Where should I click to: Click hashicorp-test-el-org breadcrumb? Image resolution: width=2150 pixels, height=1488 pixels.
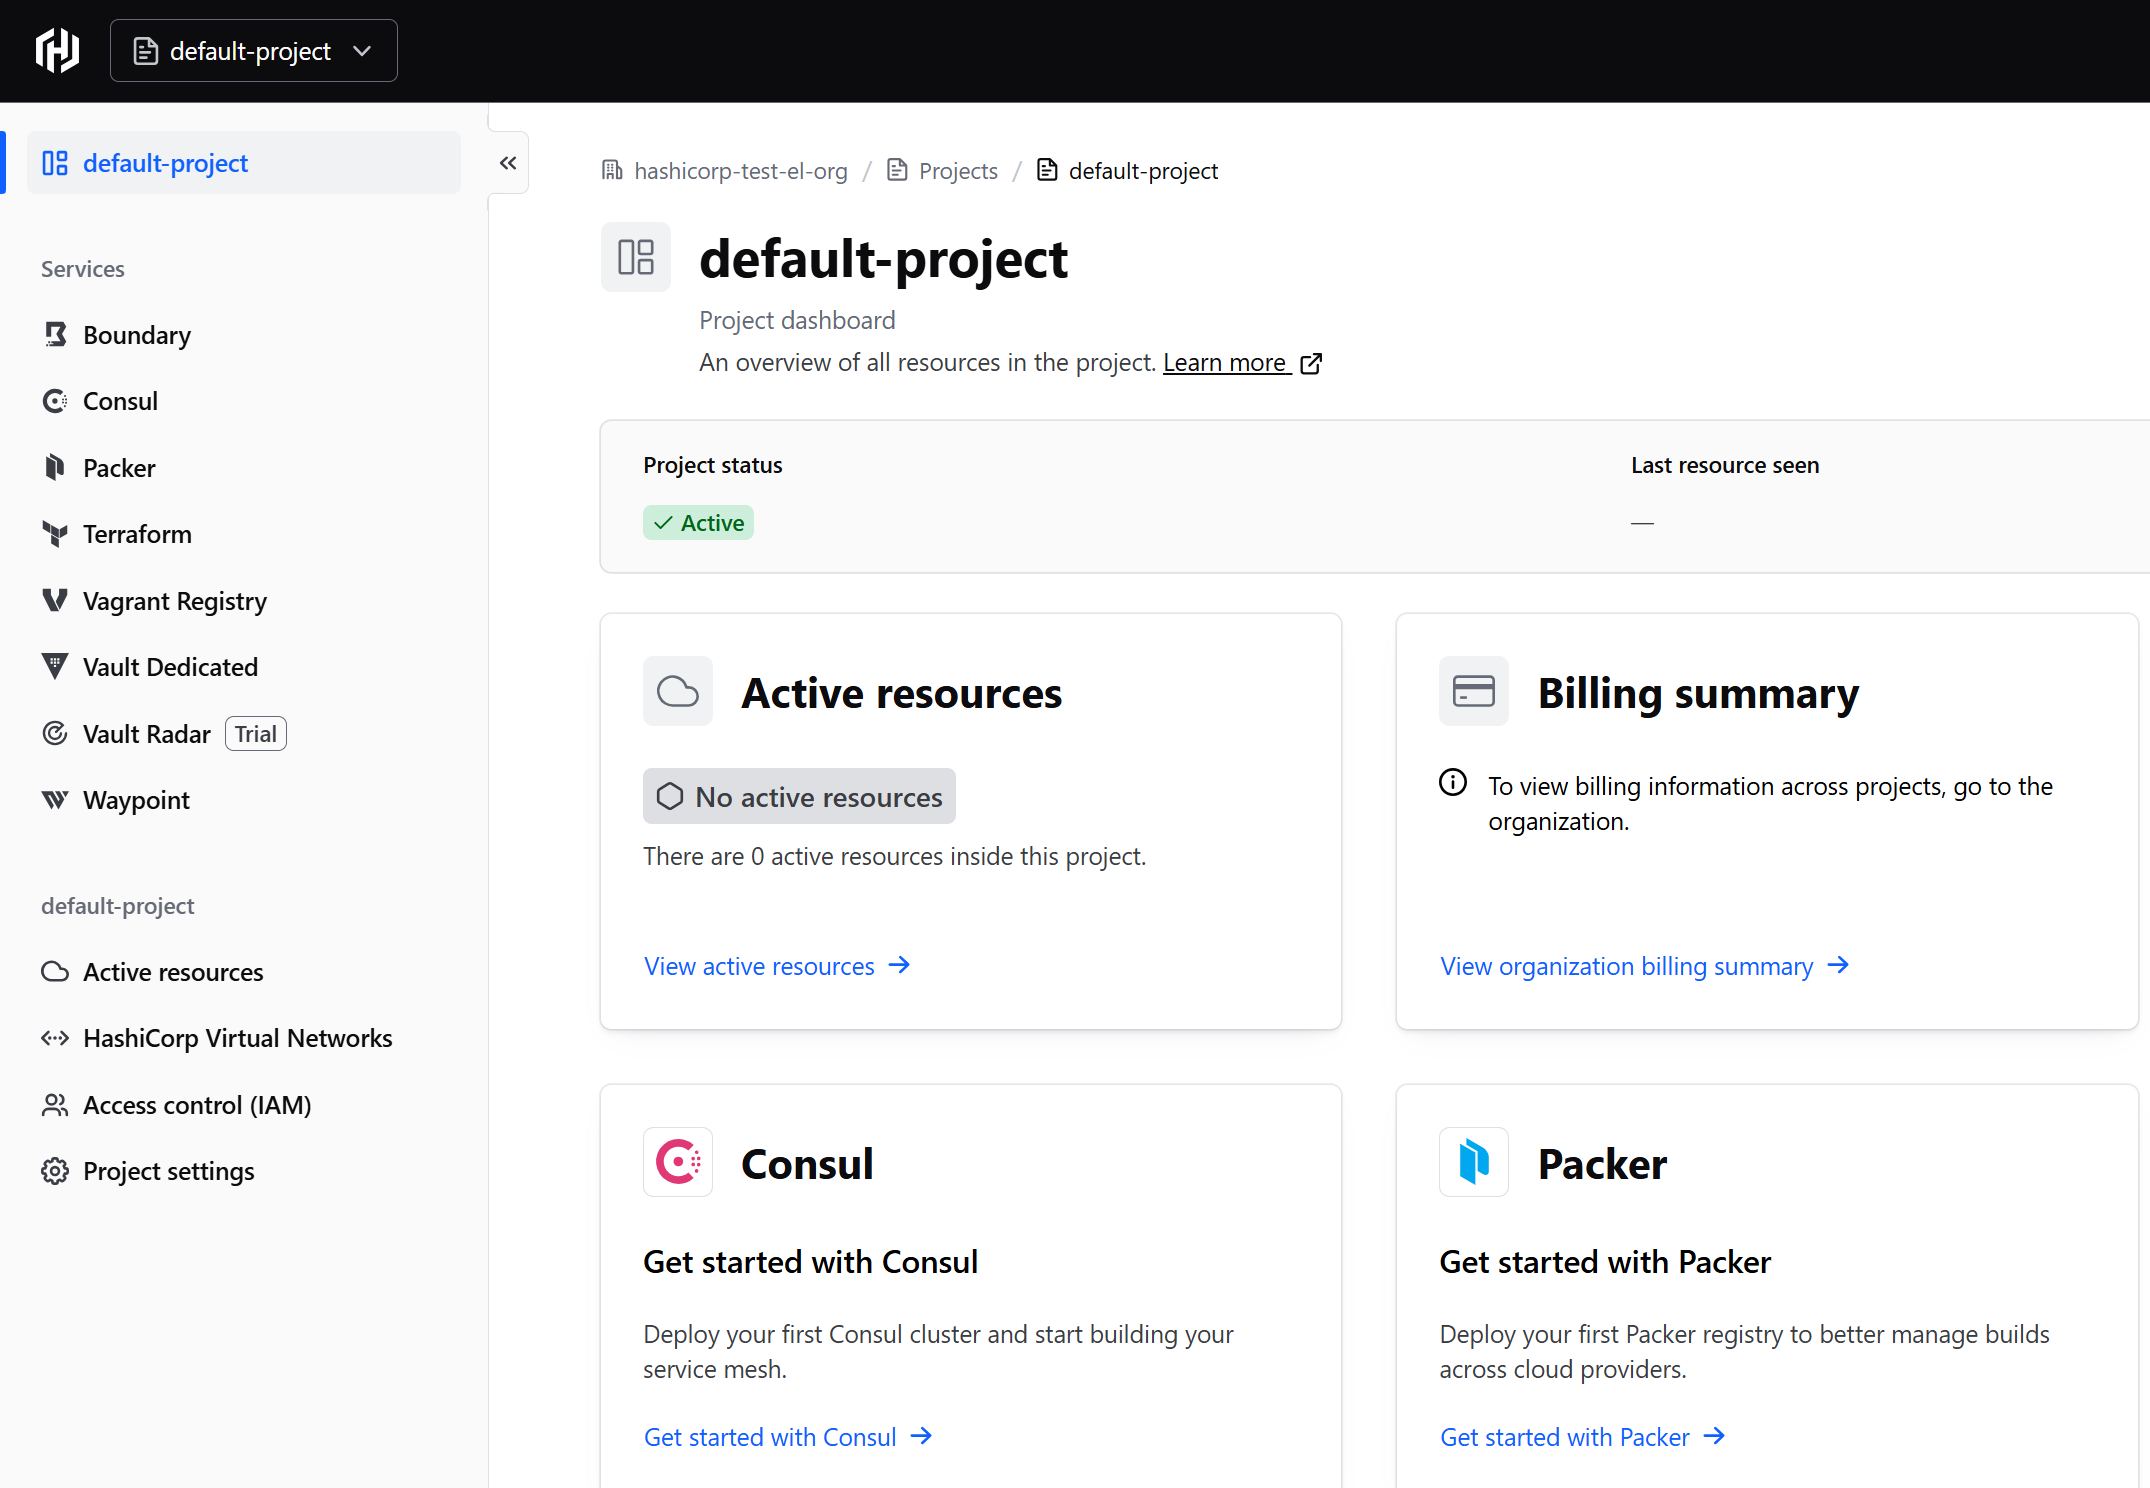[740, 171]
